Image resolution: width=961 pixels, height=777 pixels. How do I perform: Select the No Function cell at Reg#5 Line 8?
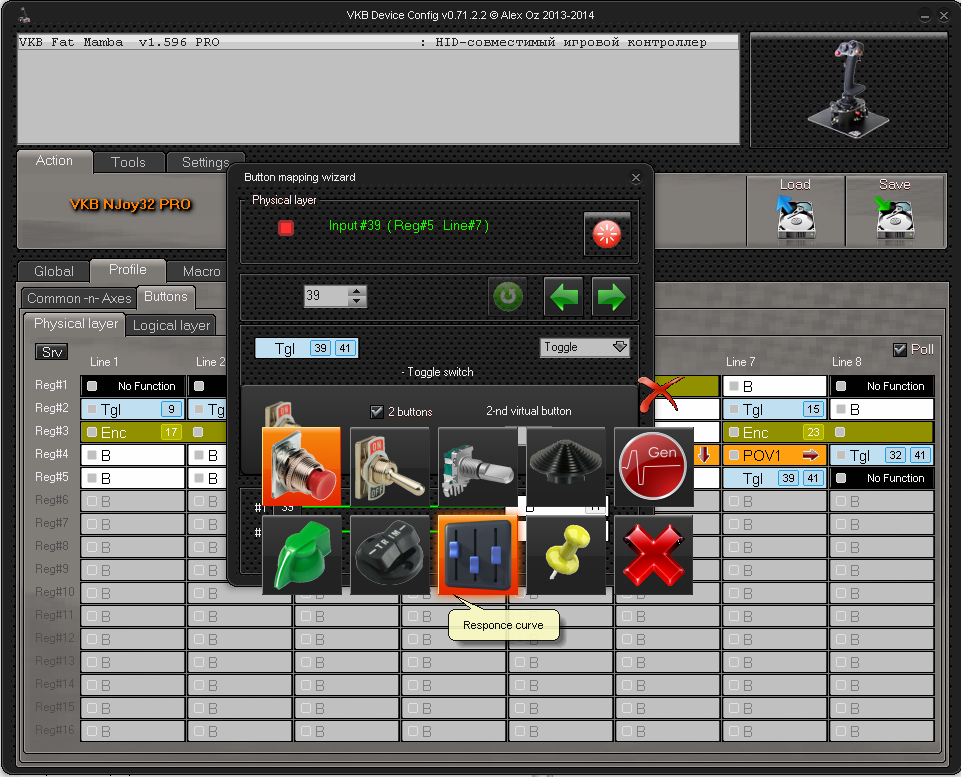click(882, 478)
